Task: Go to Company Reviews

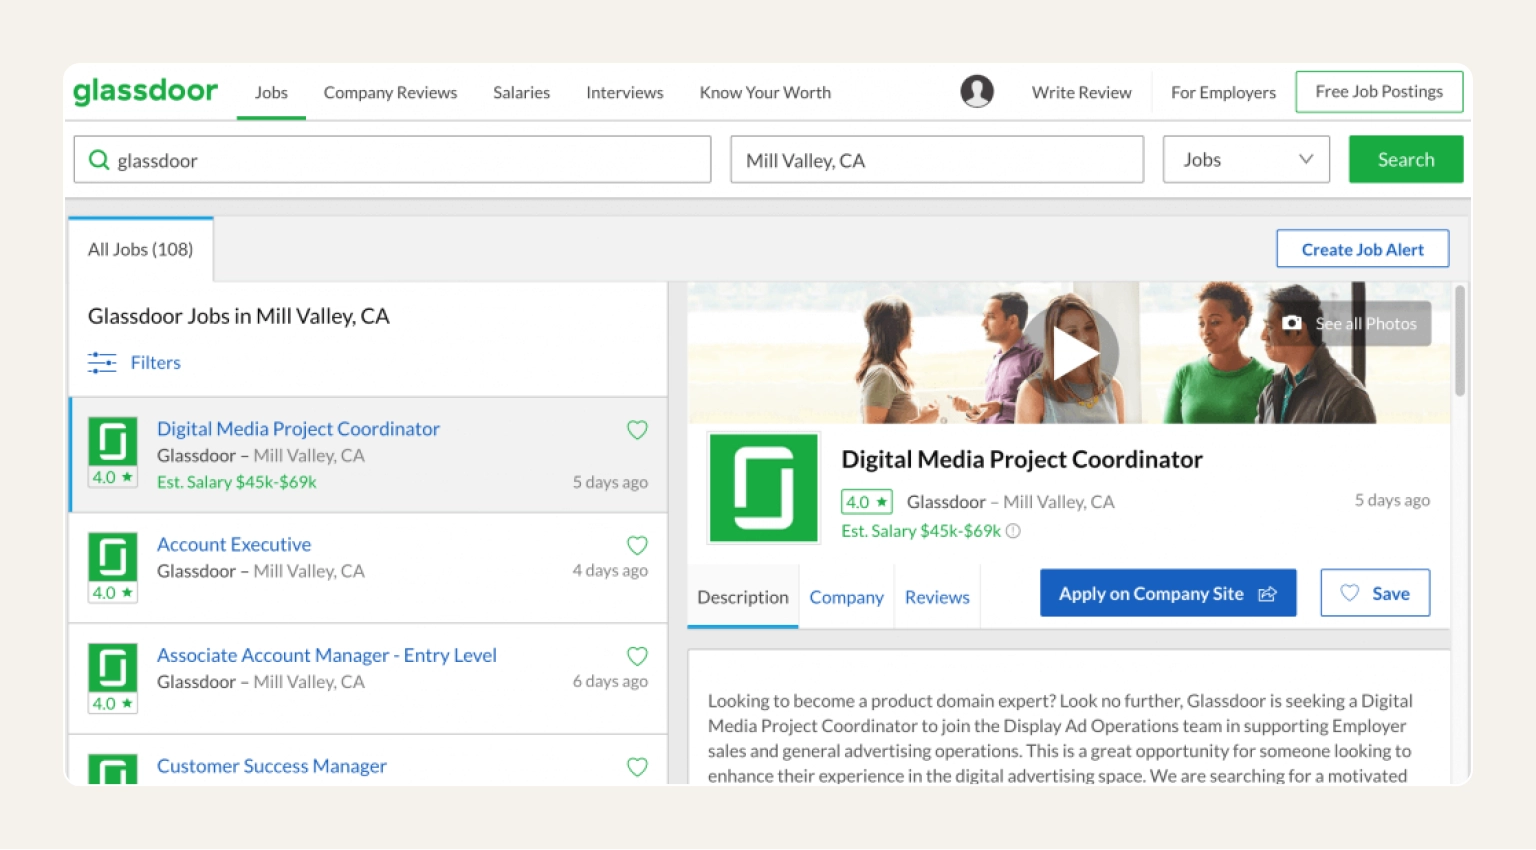Action: (390, 92)
